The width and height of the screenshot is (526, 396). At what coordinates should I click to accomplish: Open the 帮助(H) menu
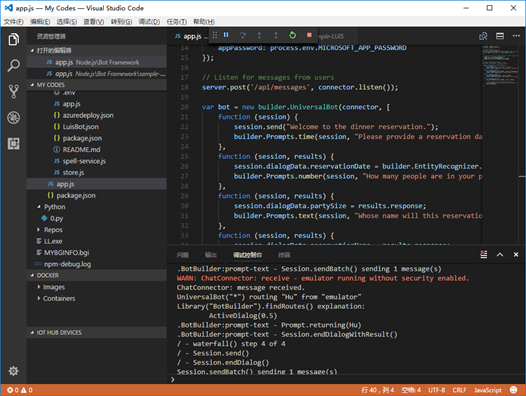point(204,22)
